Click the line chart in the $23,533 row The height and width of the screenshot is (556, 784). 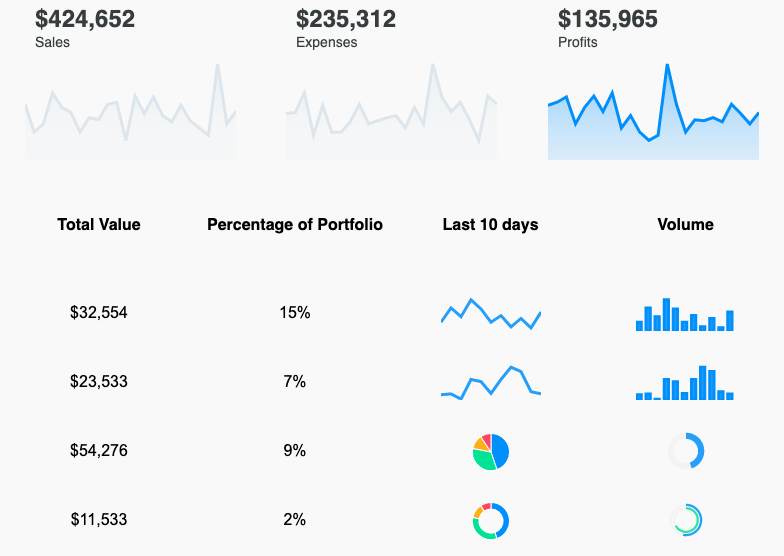click(x=490, y=383)
